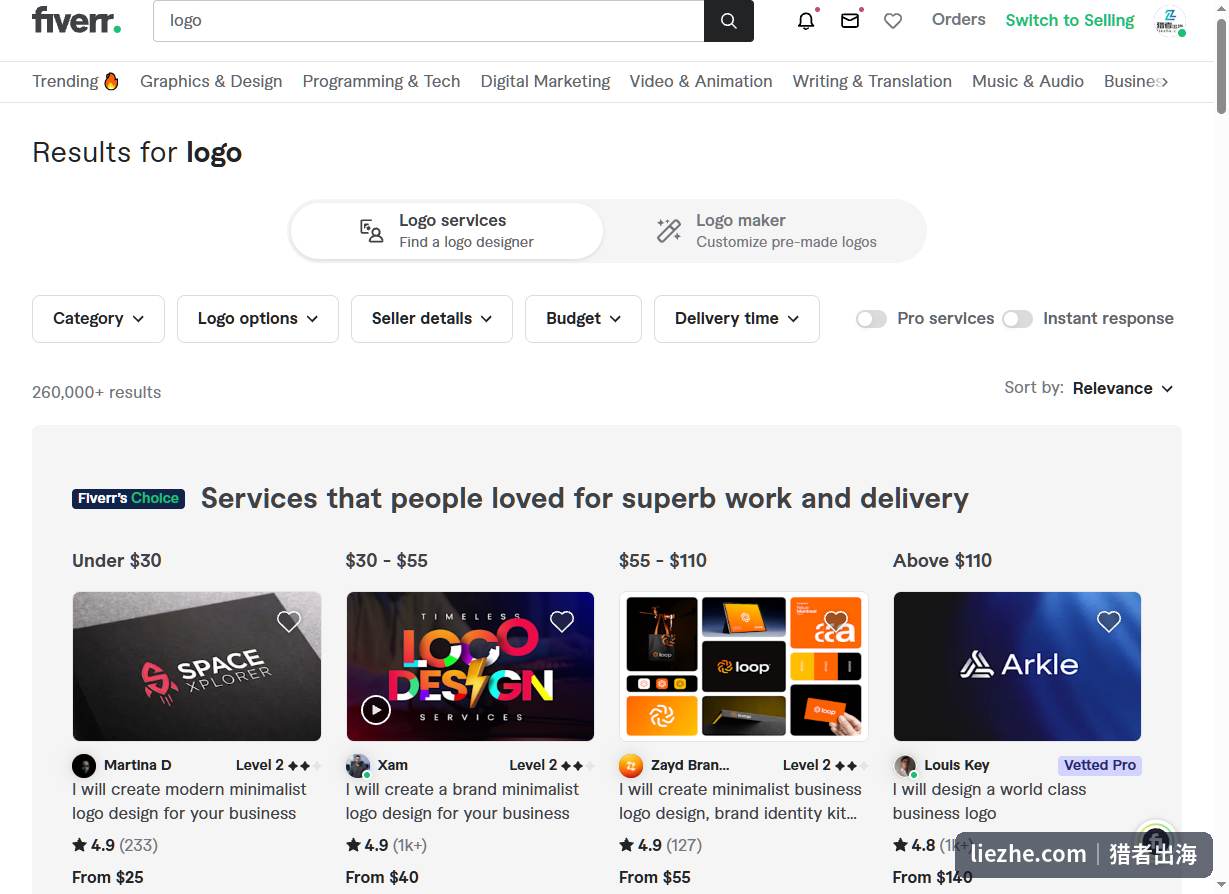Image resolution: width=1229 pixels, height=894 pixels.
Task: Select the Logo maker tab
Action: pos(766,231)
